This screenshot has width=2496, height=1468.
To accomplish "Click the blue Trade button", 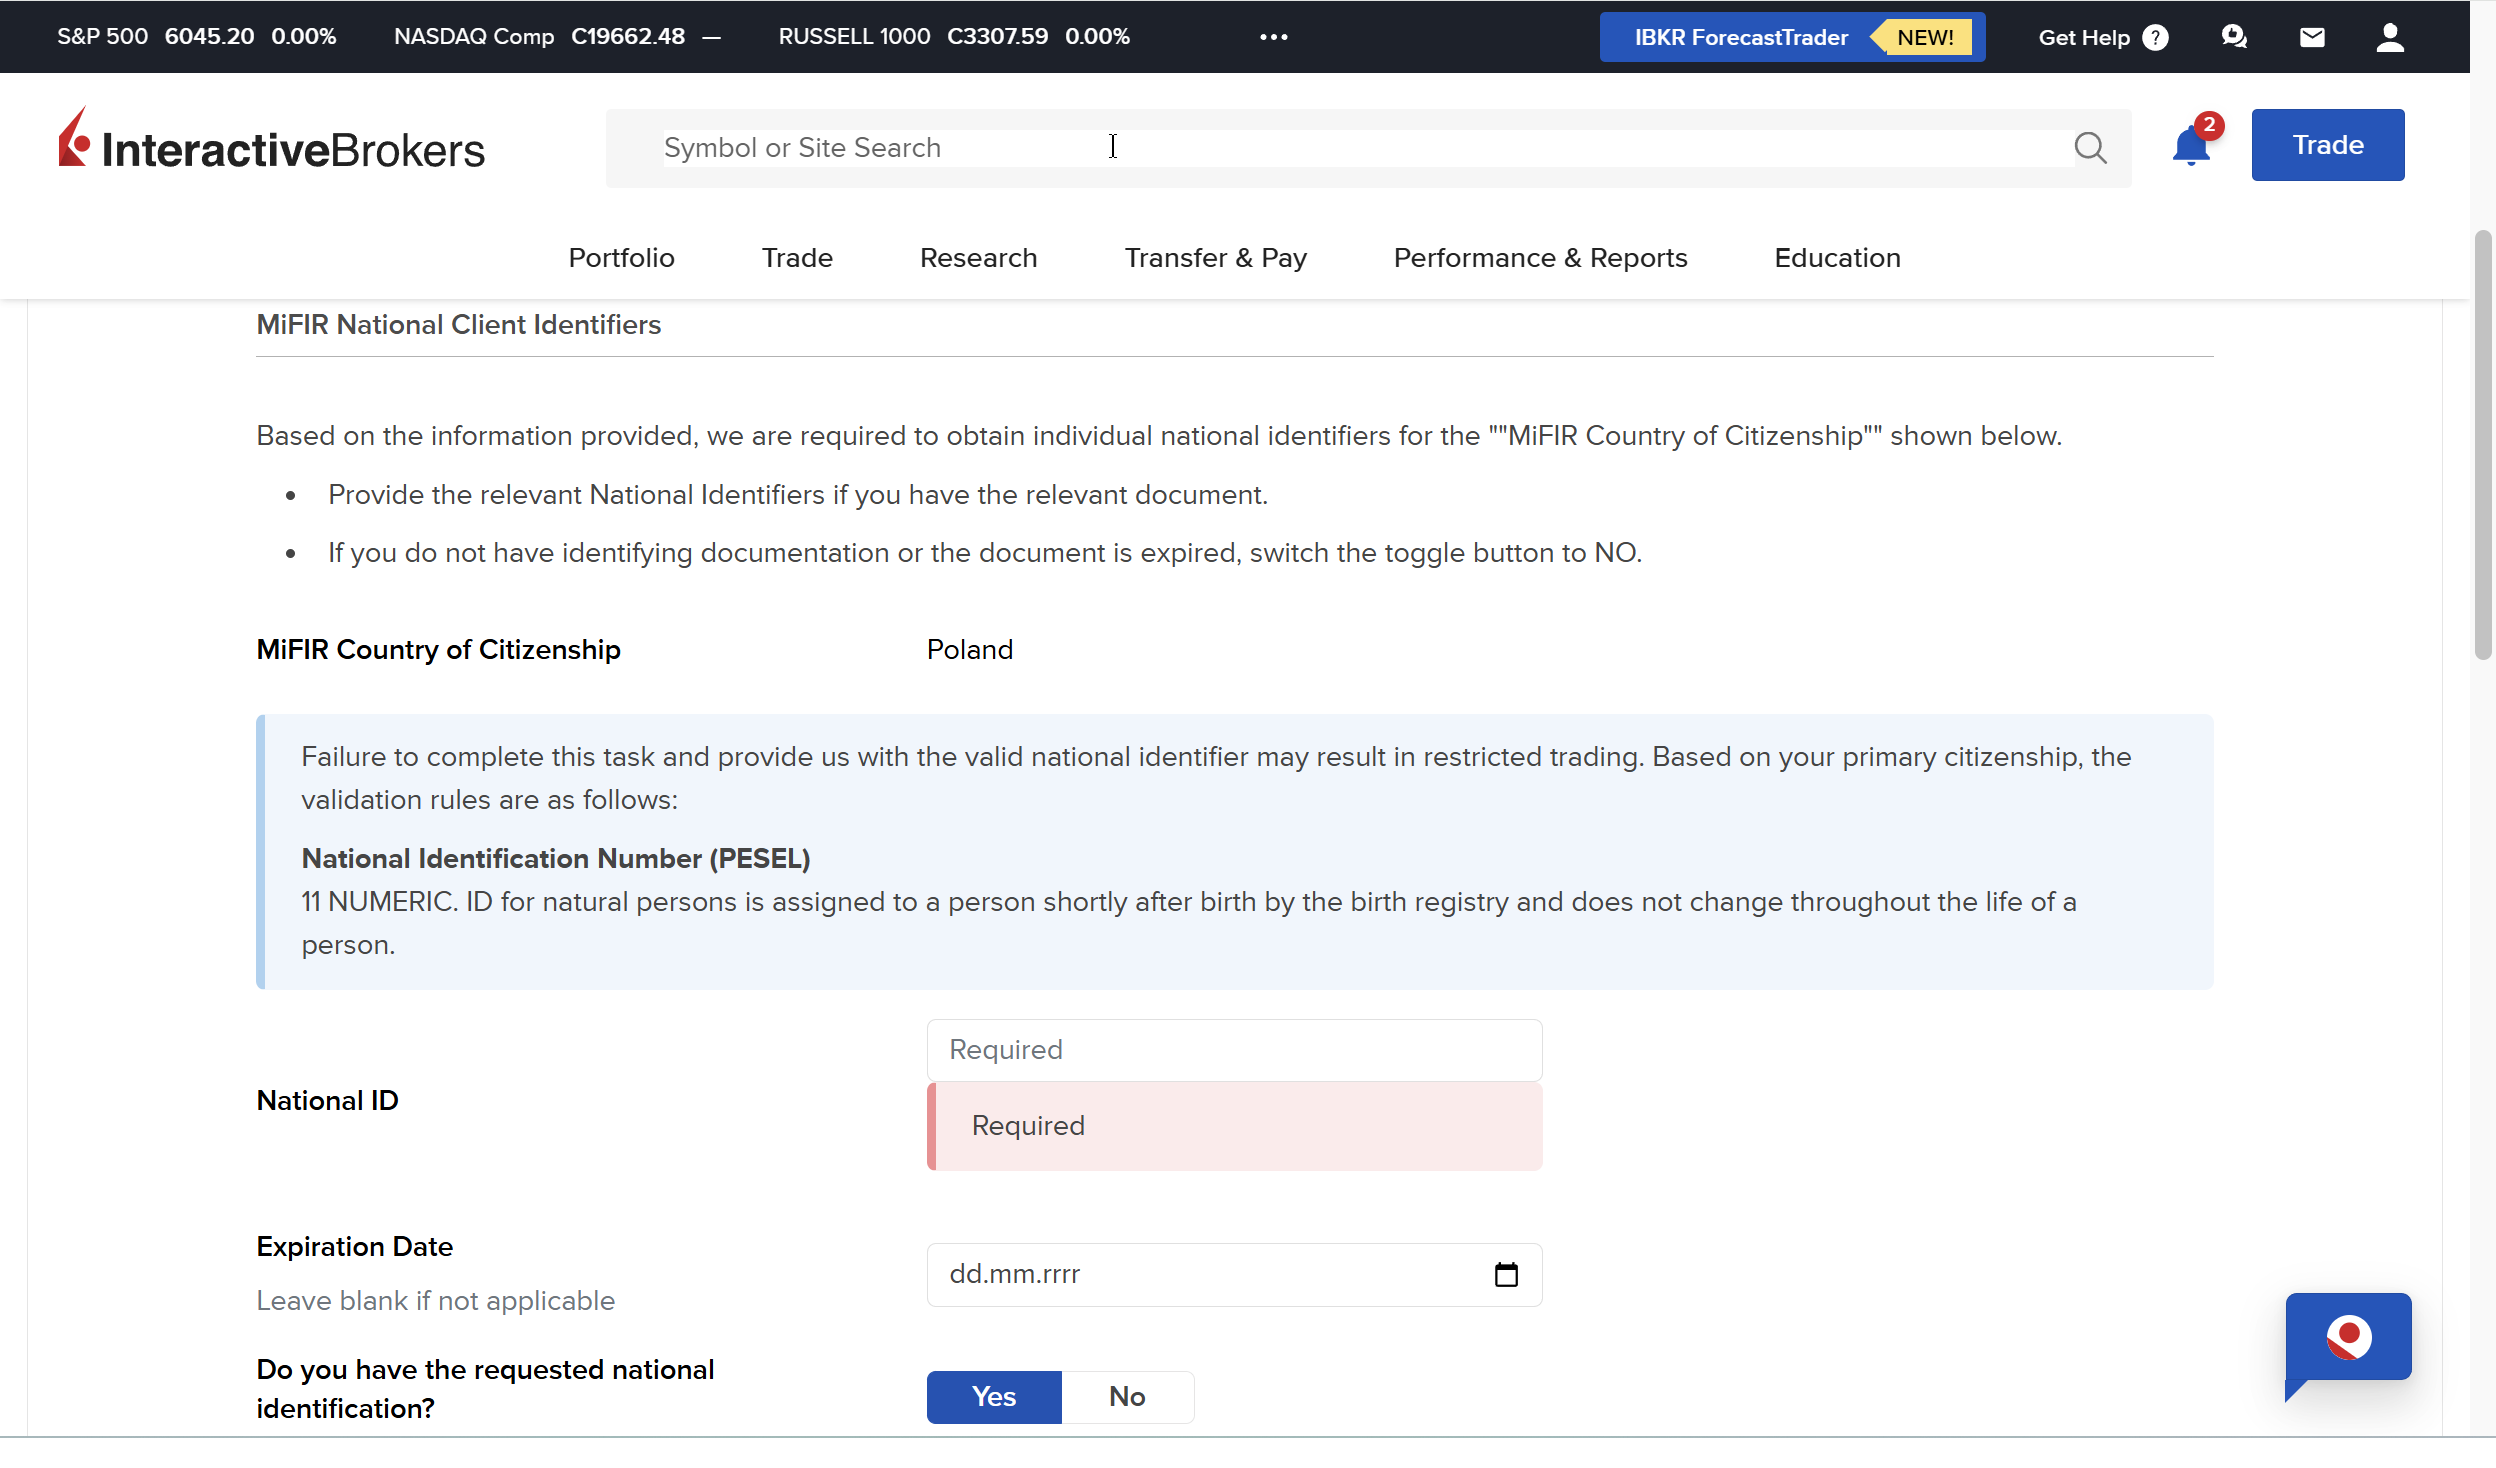I will pyautogui.click(x=2327, y=145).
